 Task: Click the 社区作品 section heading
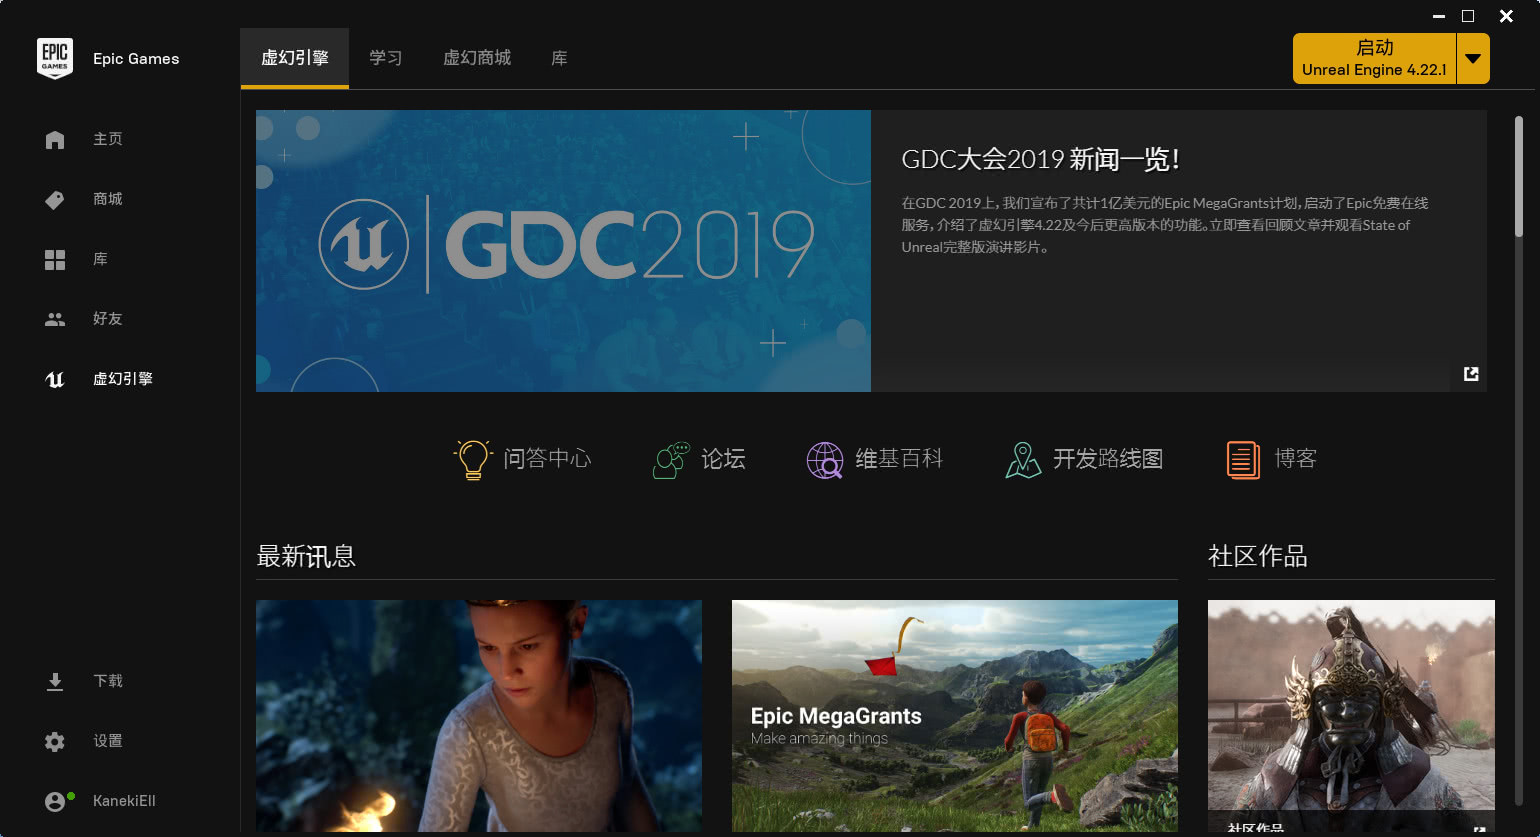click(1258, 556)
